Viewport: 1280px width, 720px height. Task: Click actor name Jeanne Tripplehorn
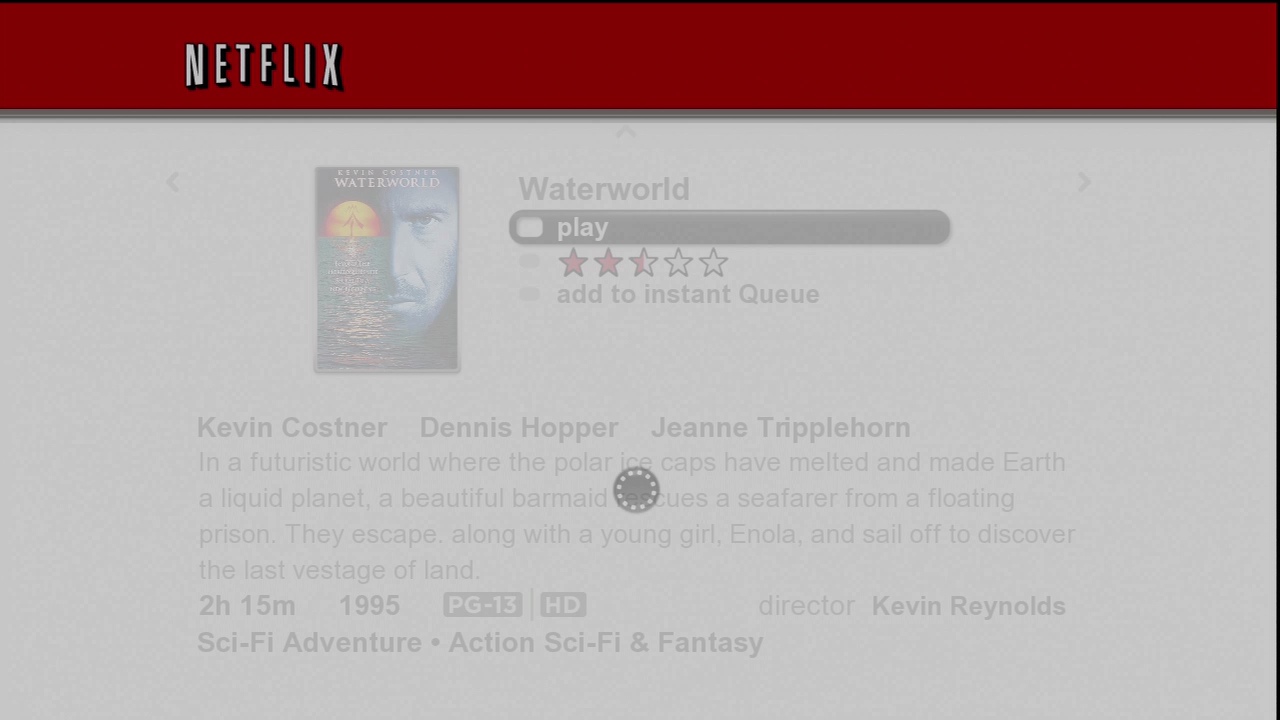(781, 427)
